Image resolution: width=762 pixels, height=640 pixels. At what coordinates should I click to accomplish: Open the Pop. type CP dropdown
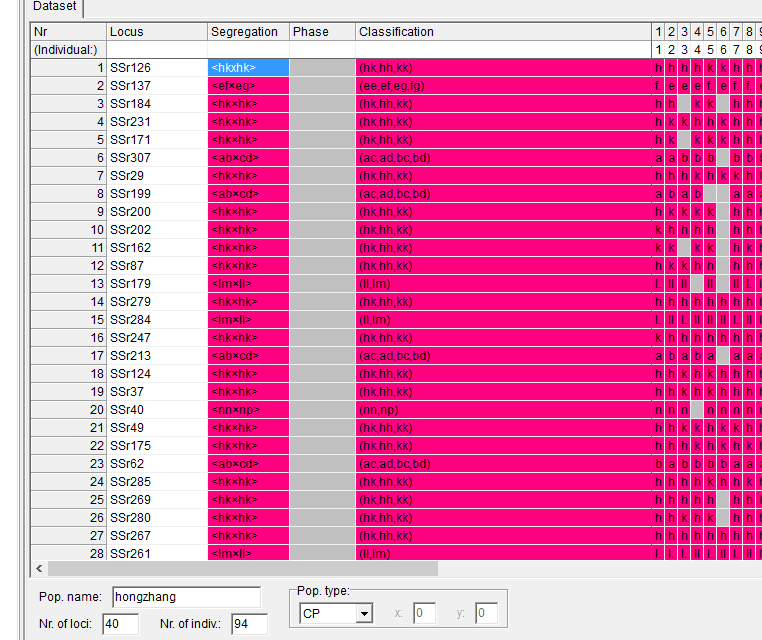364,613
